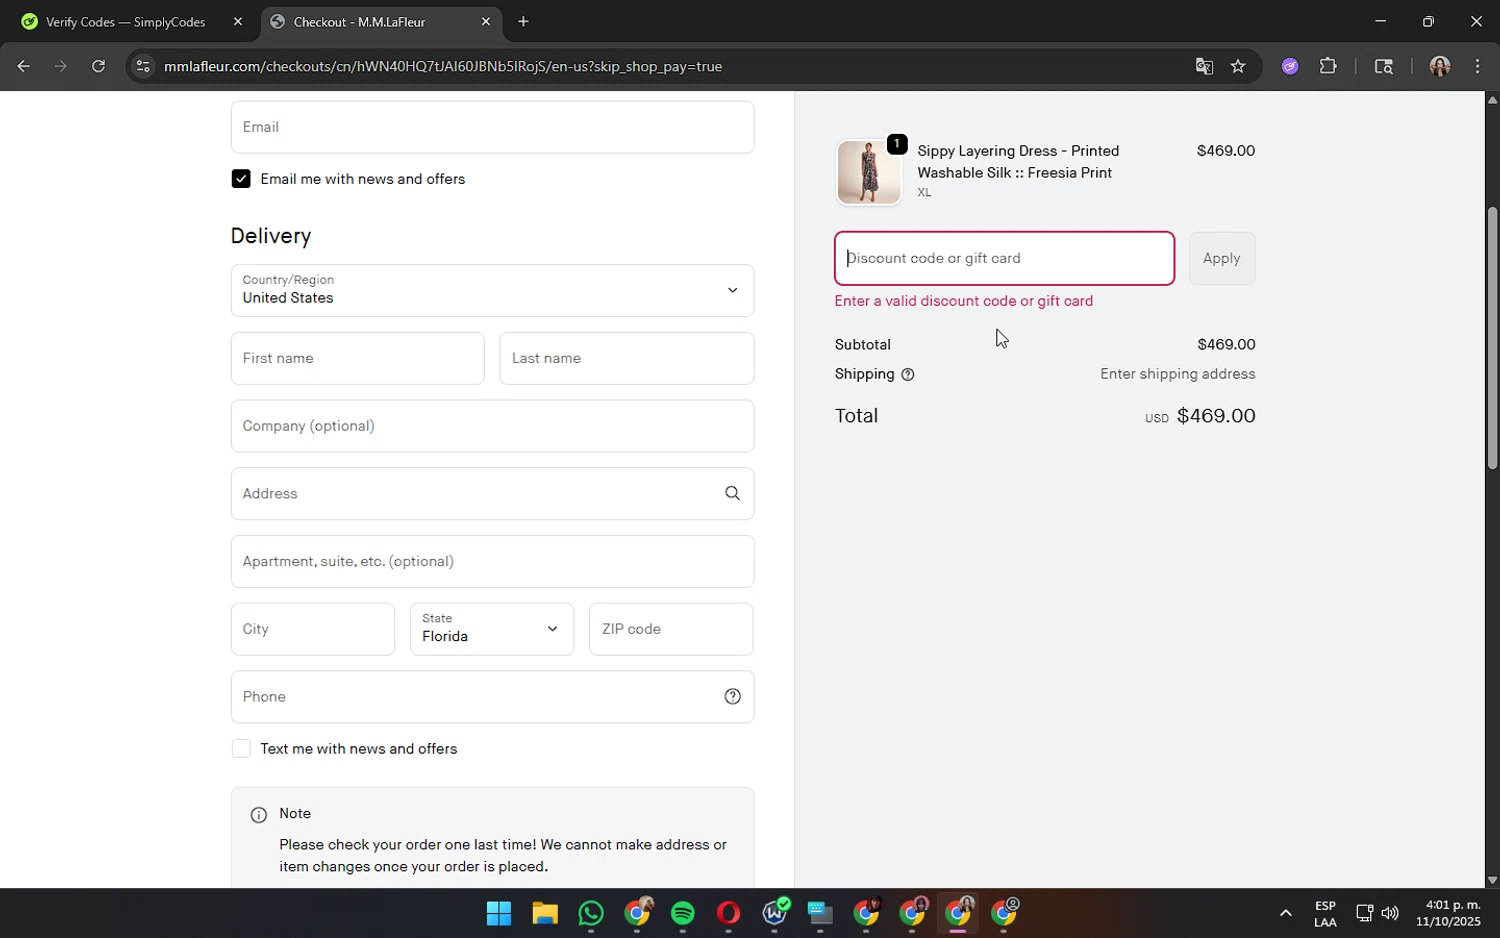Bookmark this page with the star icon
Screen dimensions: 1500x938
pos(1238,66)
